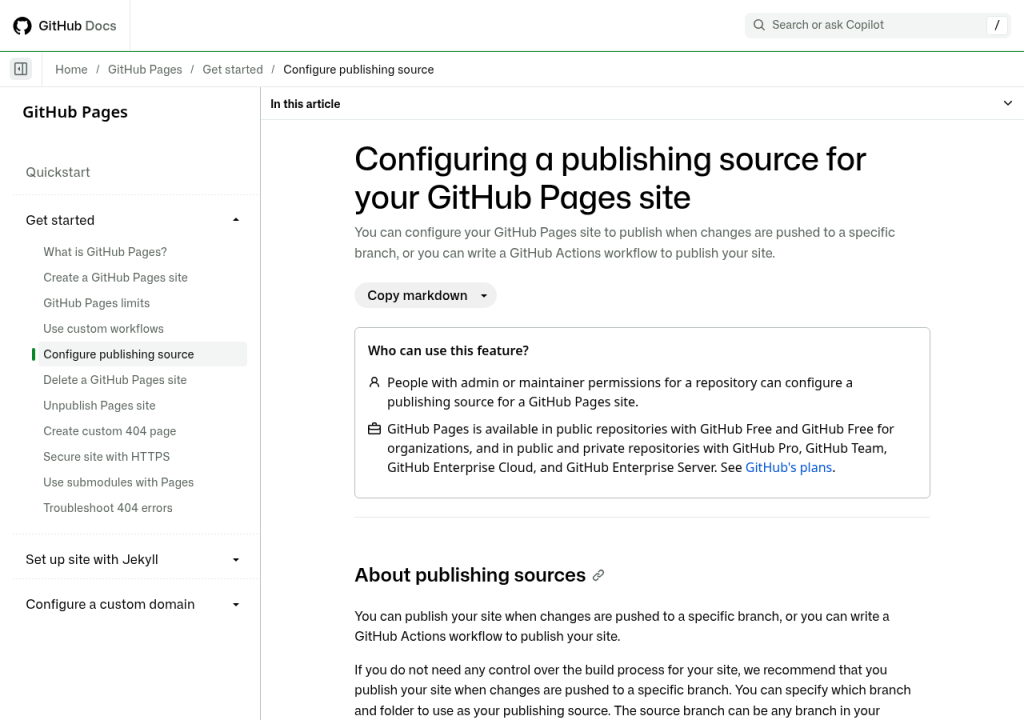1024x720 pixels.
Task: Open Troubleshoot 404 errors article
Action: pos(108,507)
